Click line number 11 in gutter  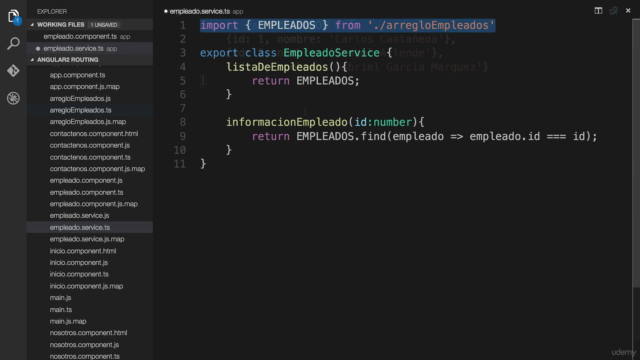tap(180, 164)
